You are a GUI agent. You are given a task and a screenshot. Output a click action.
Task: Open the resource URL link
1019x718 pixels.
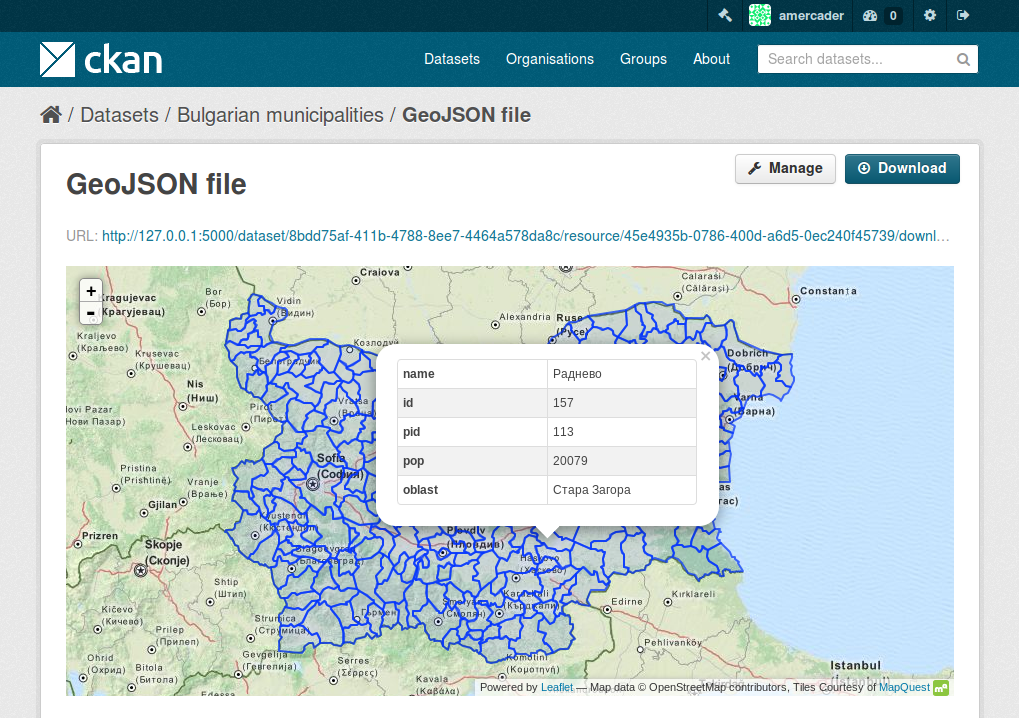click(x=525, y=236)
